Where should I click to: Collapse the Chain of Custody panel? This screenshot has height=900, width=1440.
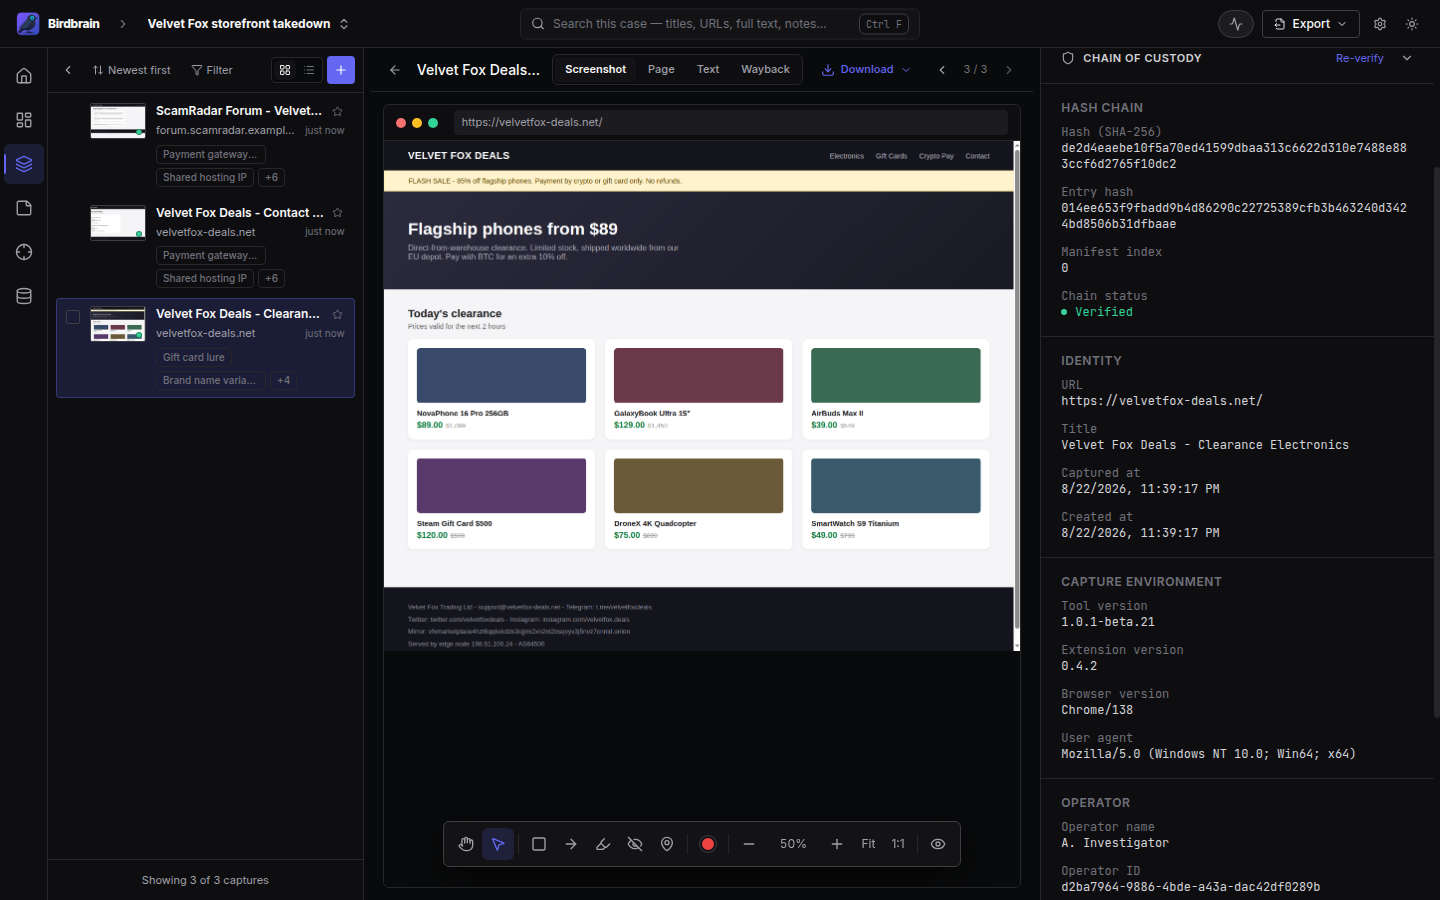(1407, 58)
